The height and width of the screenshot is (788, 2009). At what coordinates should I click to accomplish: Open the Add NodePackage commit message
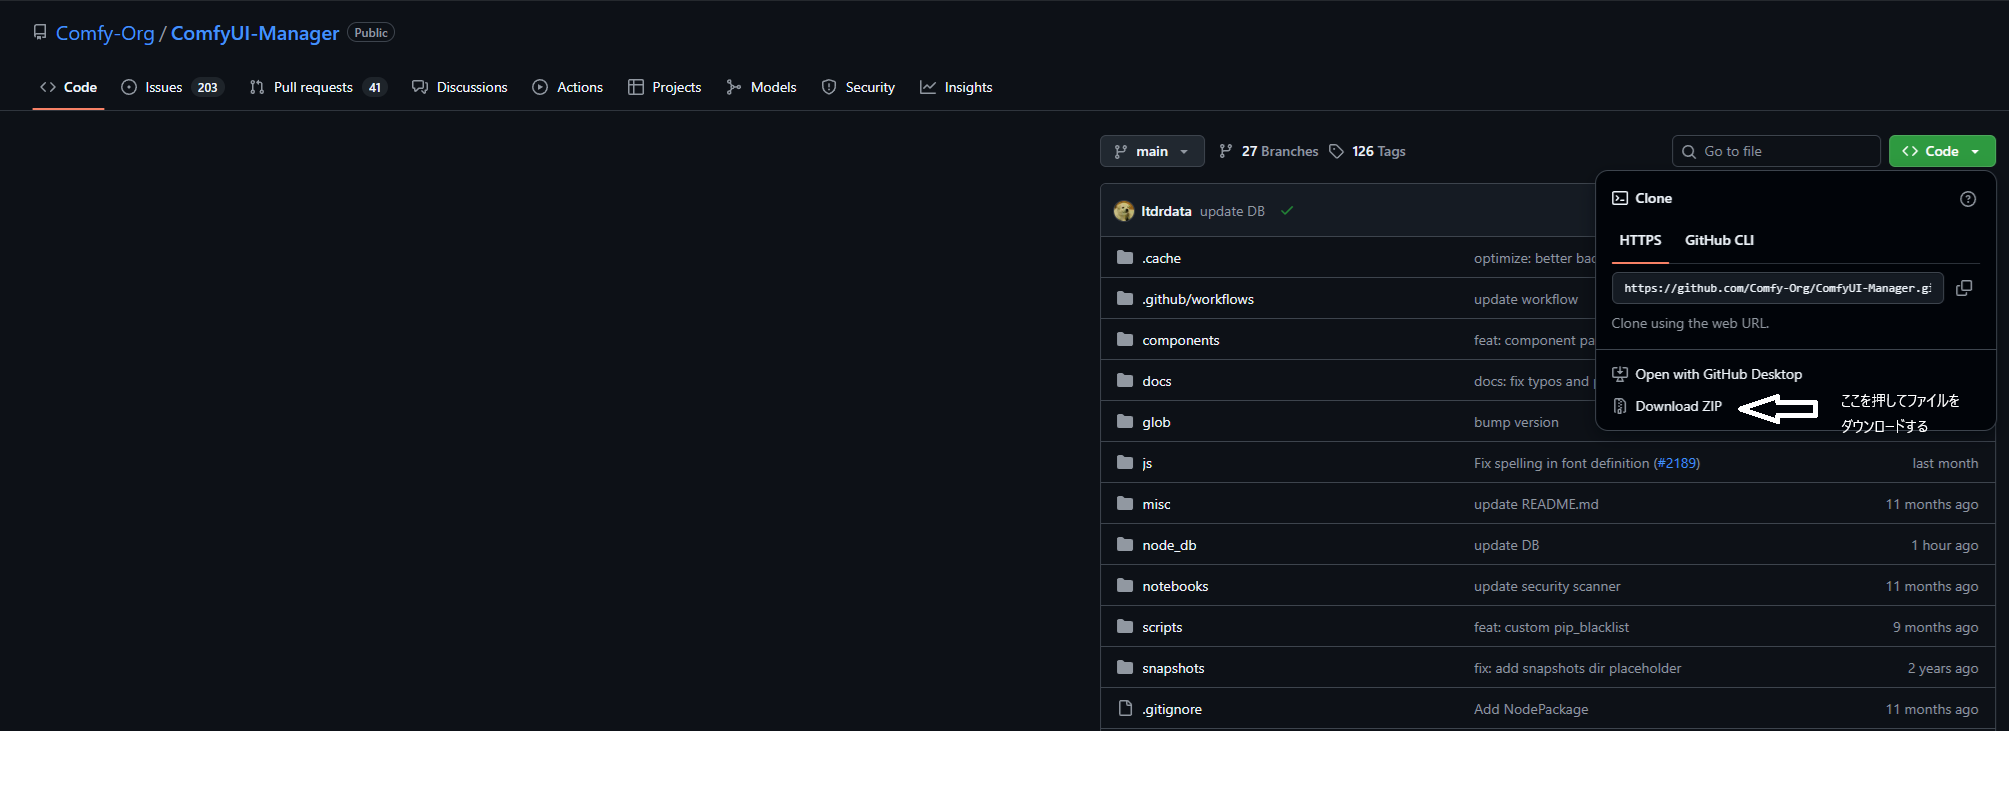[1531, 709]
